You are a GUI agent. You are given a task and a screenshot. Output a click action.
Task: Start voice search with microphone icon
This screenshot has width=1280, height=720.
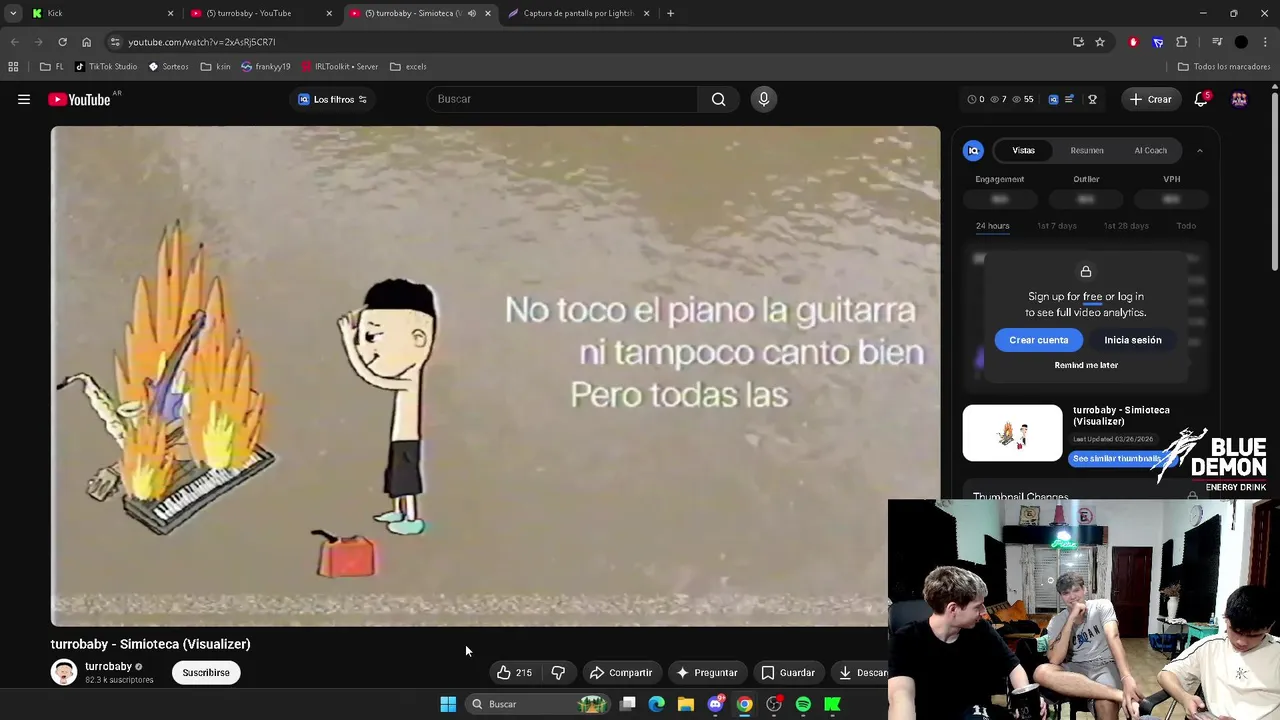pyautogui.click(x=763, y=99)
